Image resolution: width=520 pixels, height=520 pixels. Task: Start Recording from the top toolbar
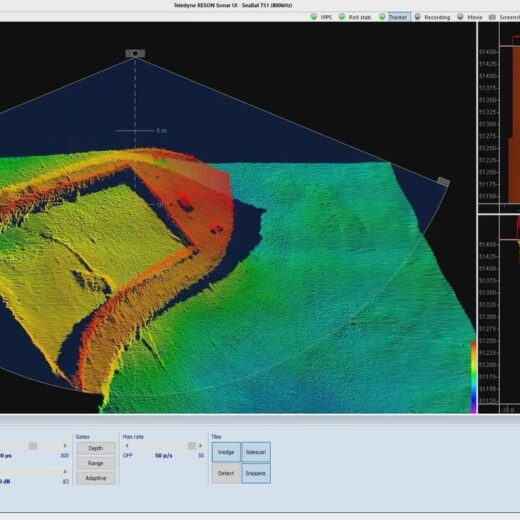tap(432, 17)
